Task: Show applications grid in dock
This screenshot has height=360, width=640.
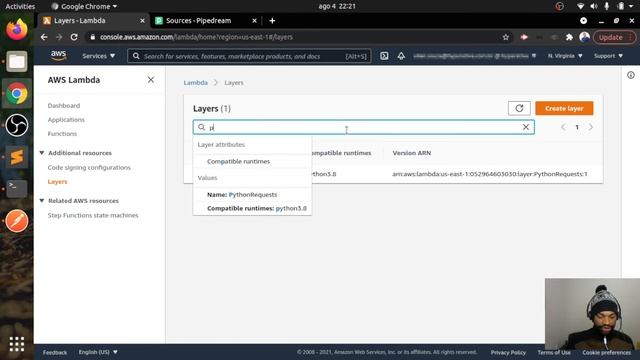Action: (17, 344)
